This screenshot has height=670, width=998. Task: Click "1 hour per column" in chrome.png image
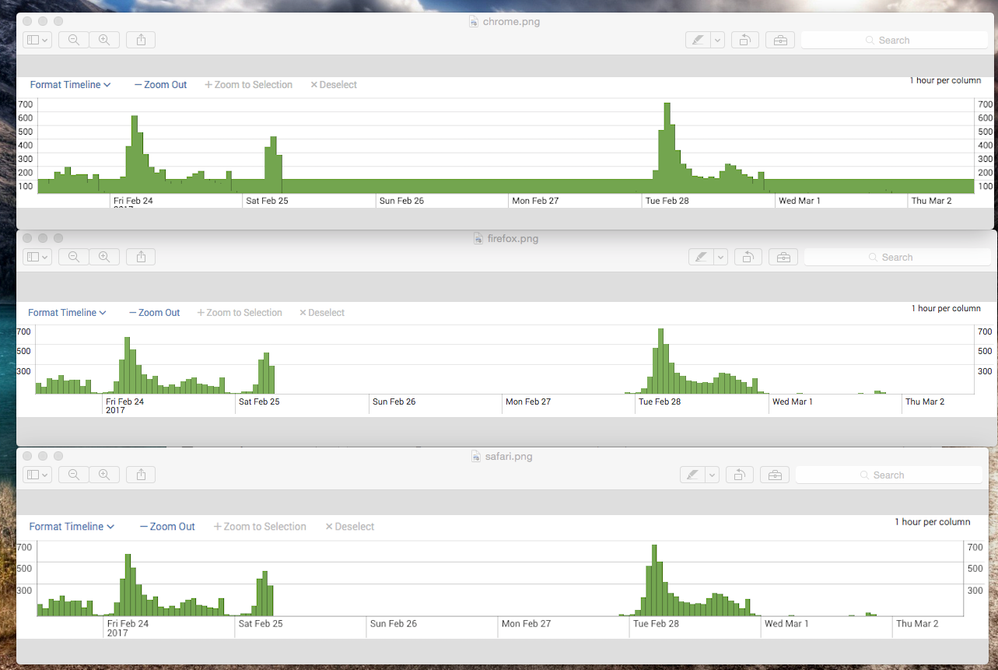pyautogui.click(x=945, y=80)
